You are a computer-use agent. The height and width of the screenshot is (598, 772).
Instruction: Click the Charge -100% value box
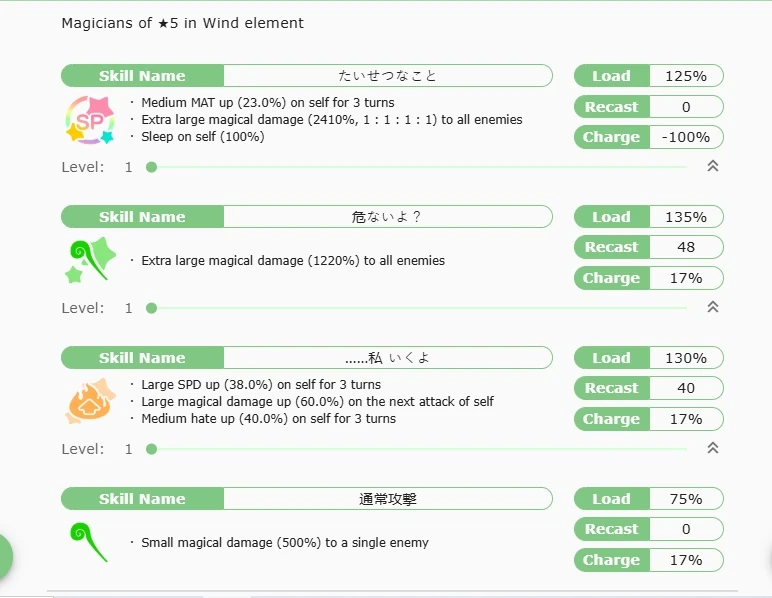pyautogui.click(x=686, y=137)
